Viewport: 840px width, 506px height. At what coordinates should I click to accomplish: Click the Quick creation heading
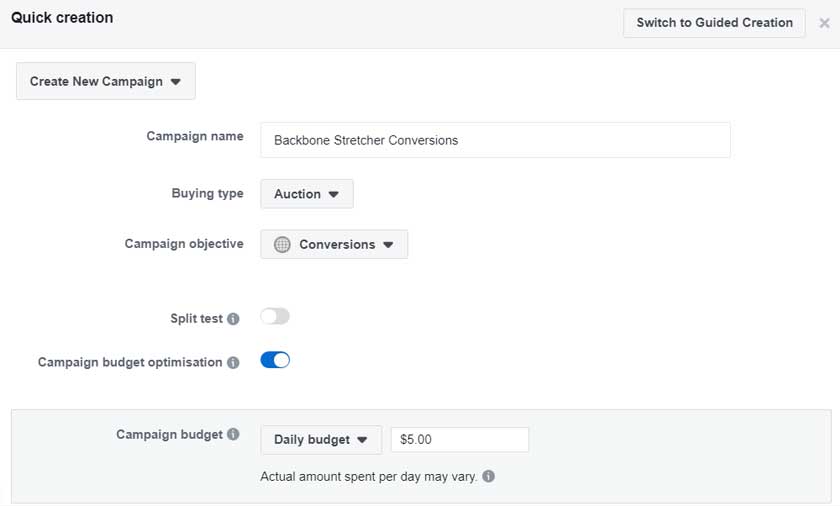coord(62,18)
